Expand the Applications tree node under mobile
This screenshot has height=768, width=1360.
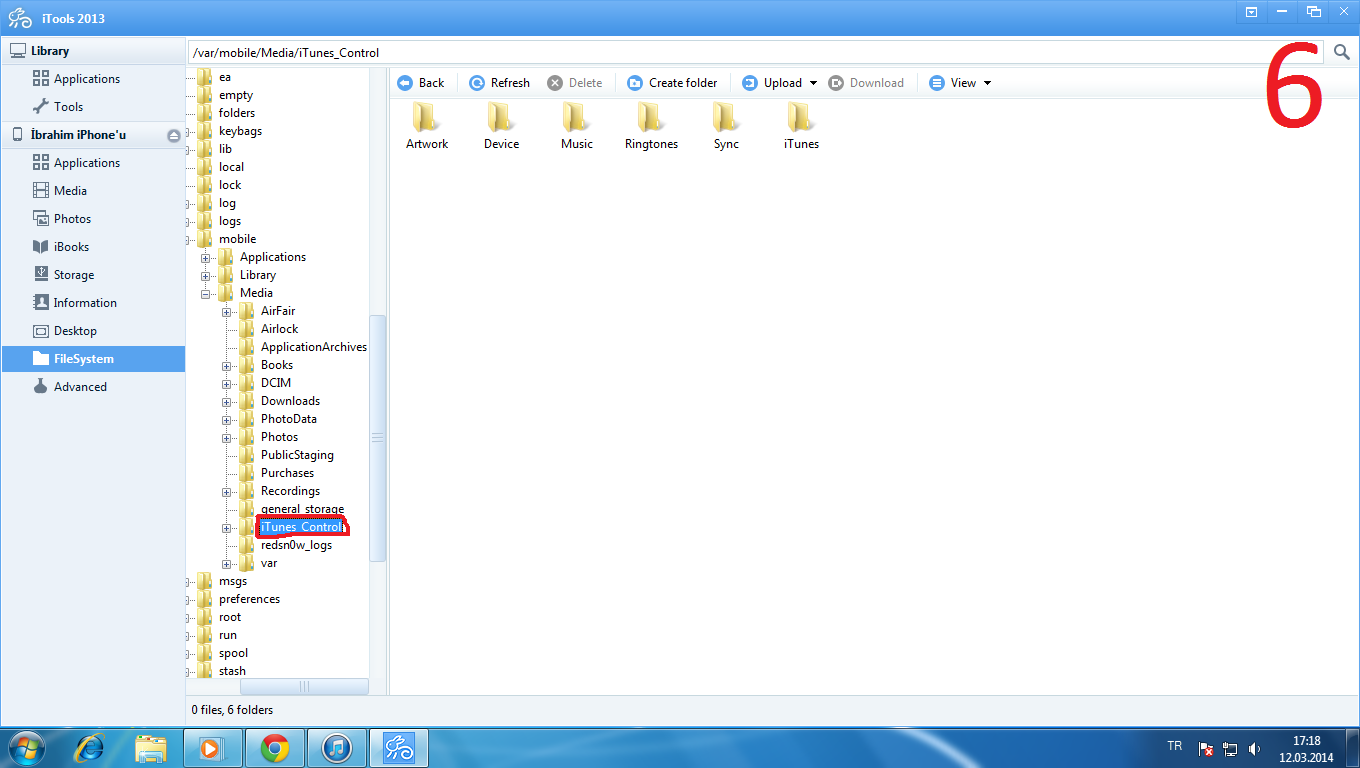[206, 258]
